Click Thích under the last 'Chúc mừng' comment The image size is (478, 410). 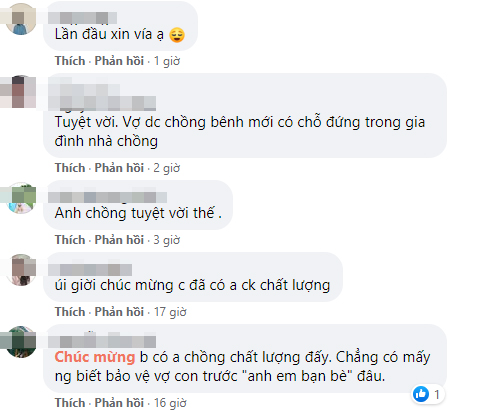pos(70,403)
